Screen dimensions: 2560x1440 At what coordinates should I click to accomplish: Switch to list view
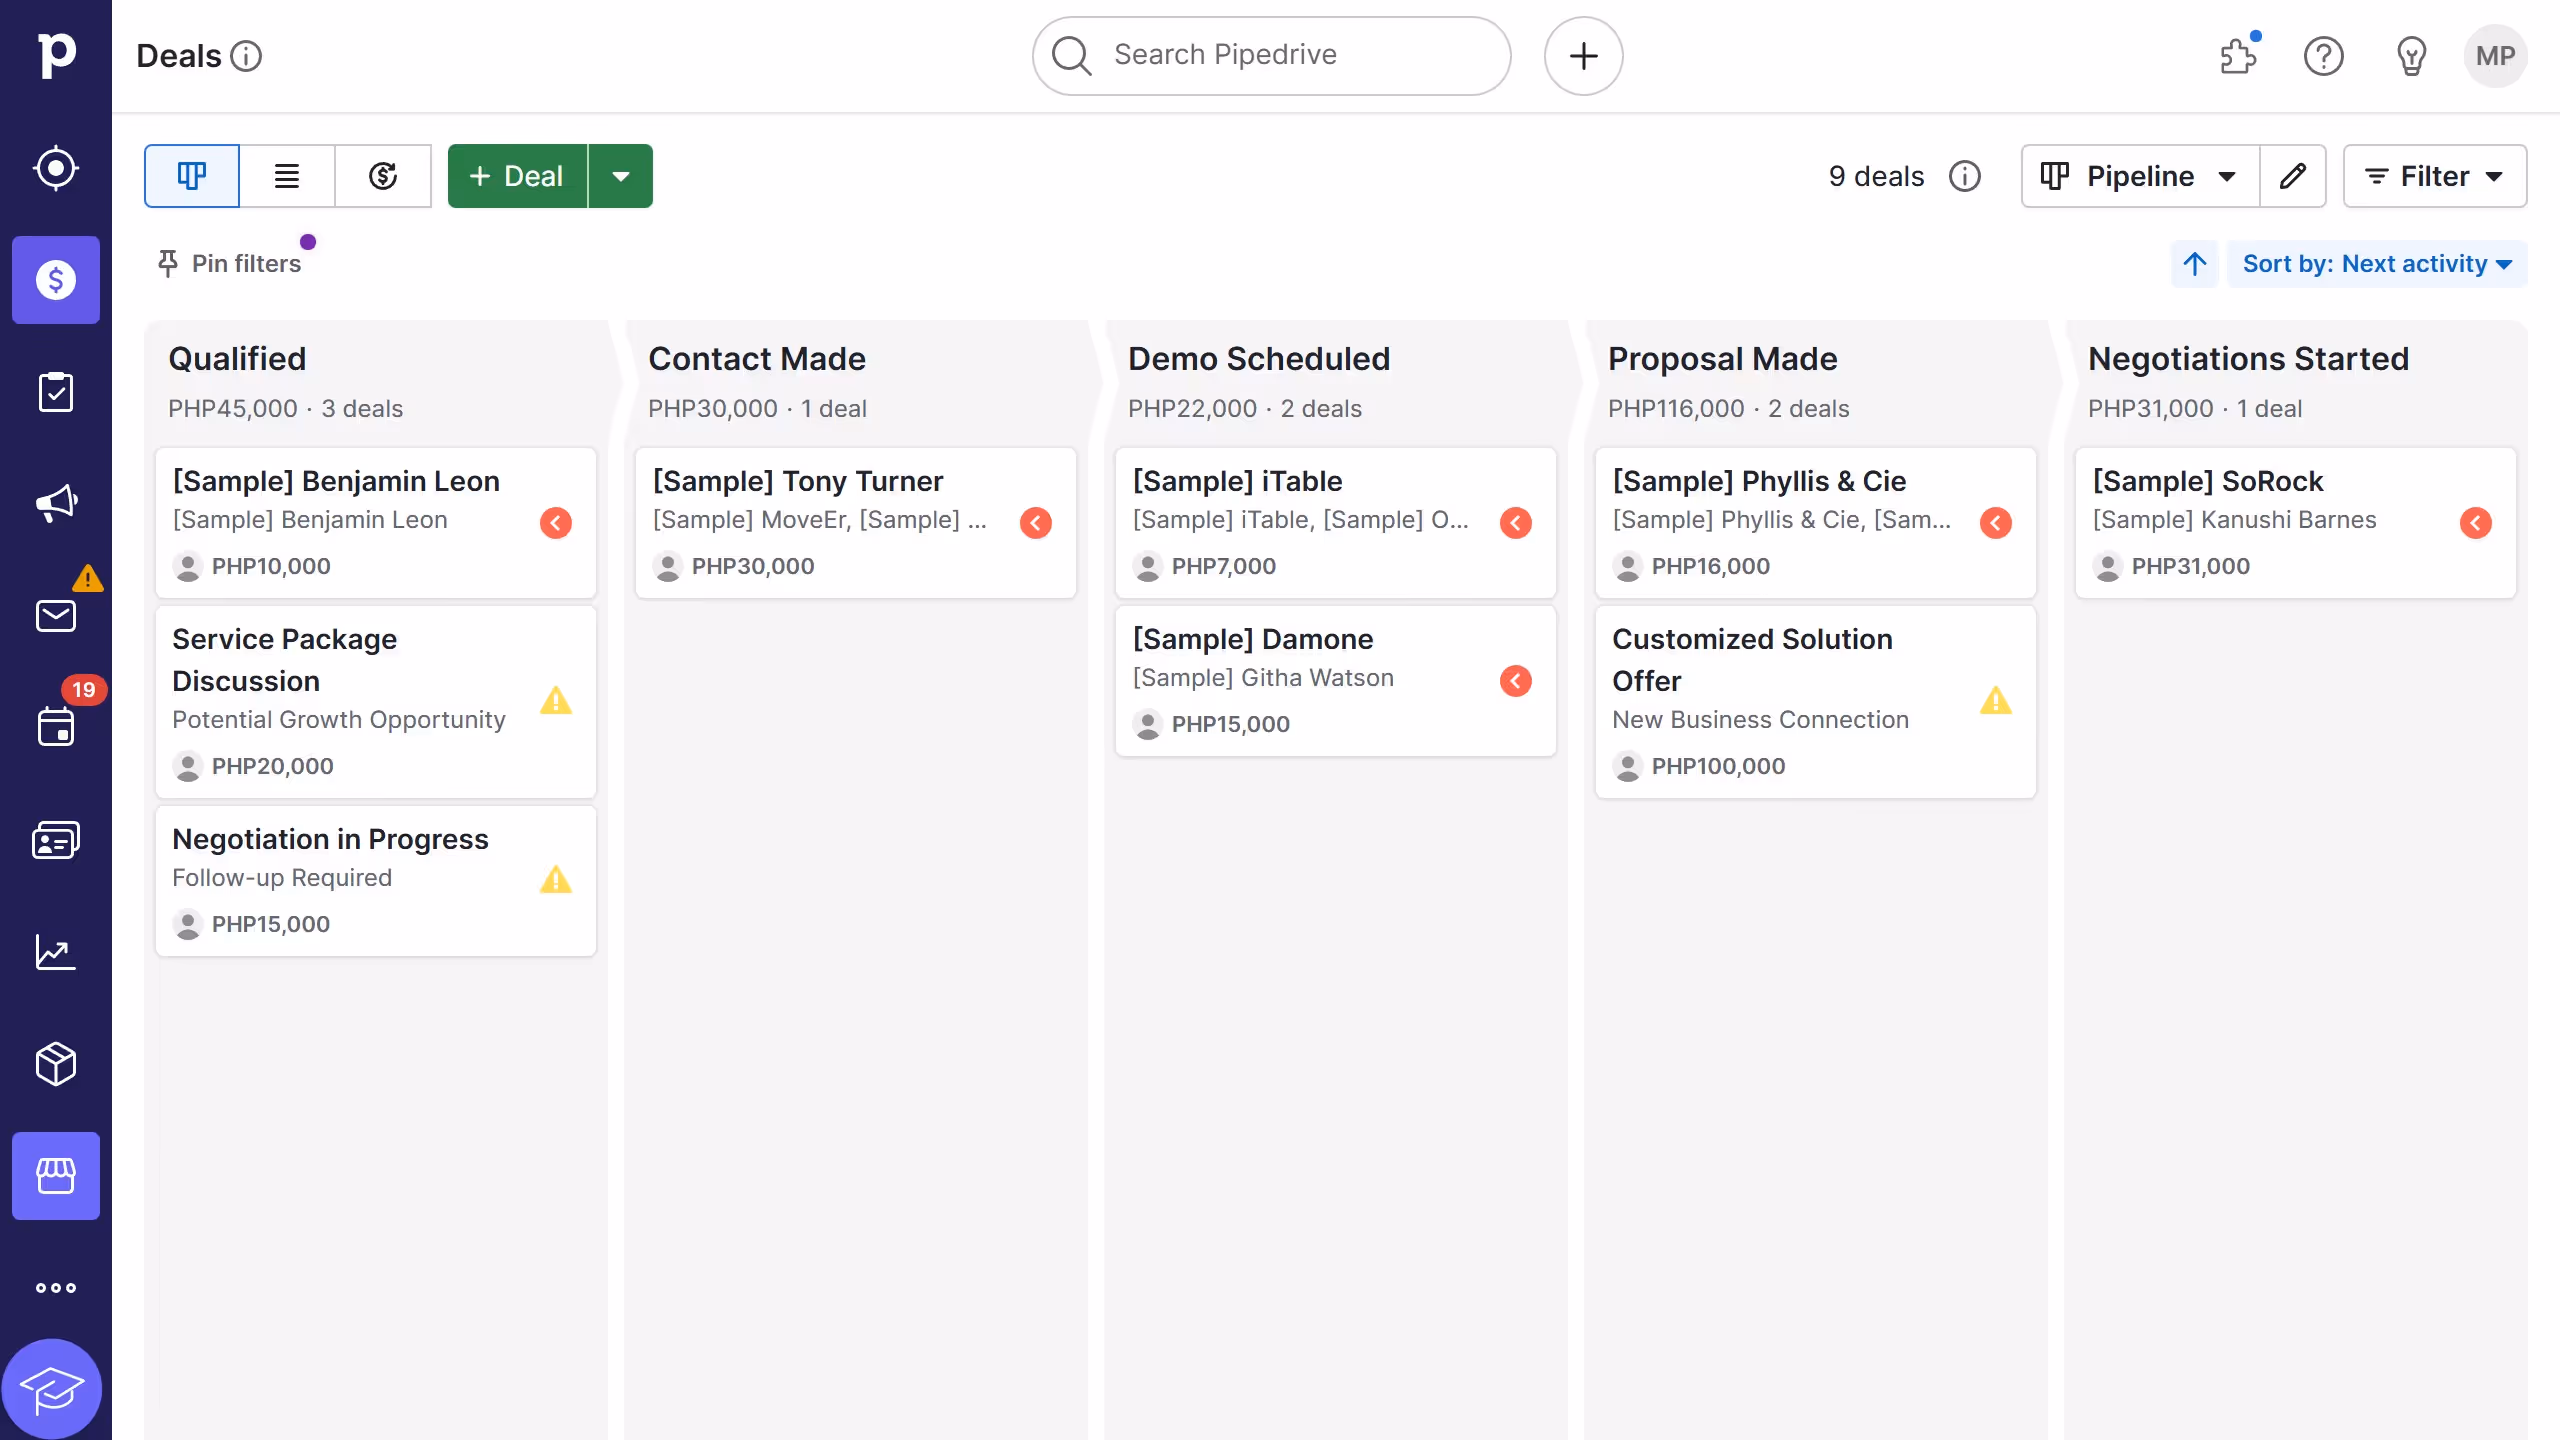[x=287, y=176]
